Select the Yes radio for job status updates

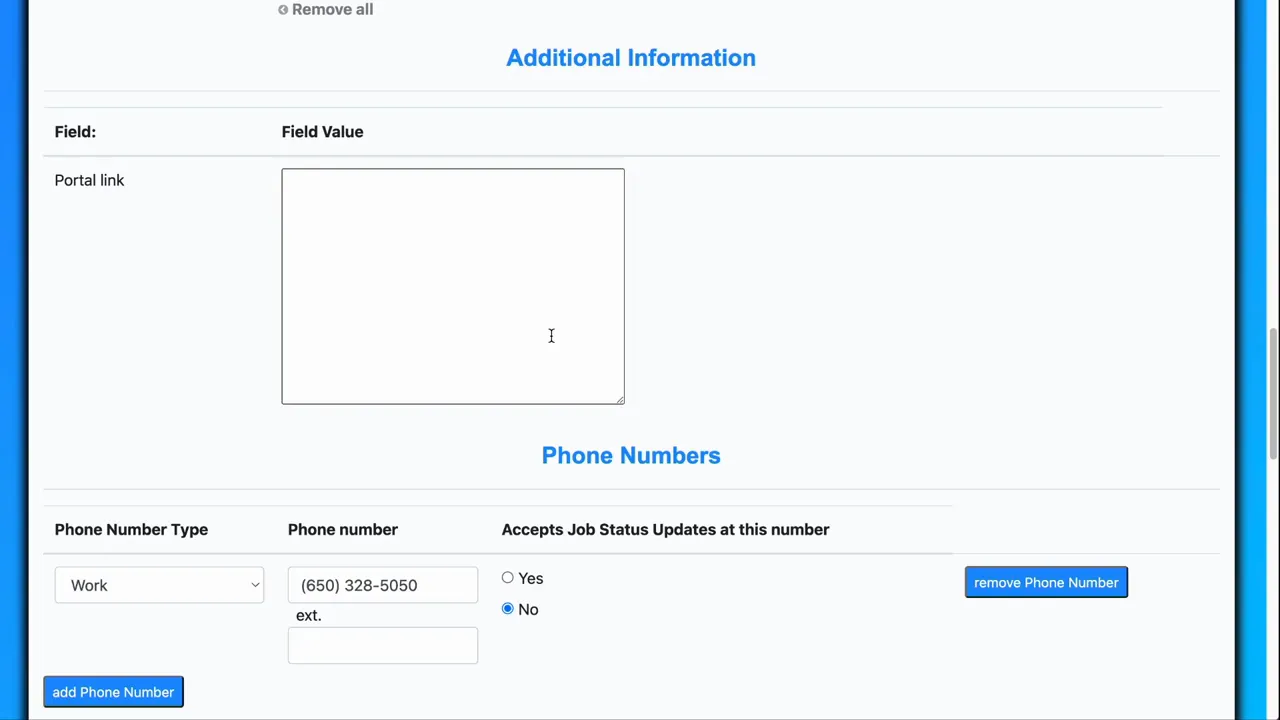pos(508,578)
